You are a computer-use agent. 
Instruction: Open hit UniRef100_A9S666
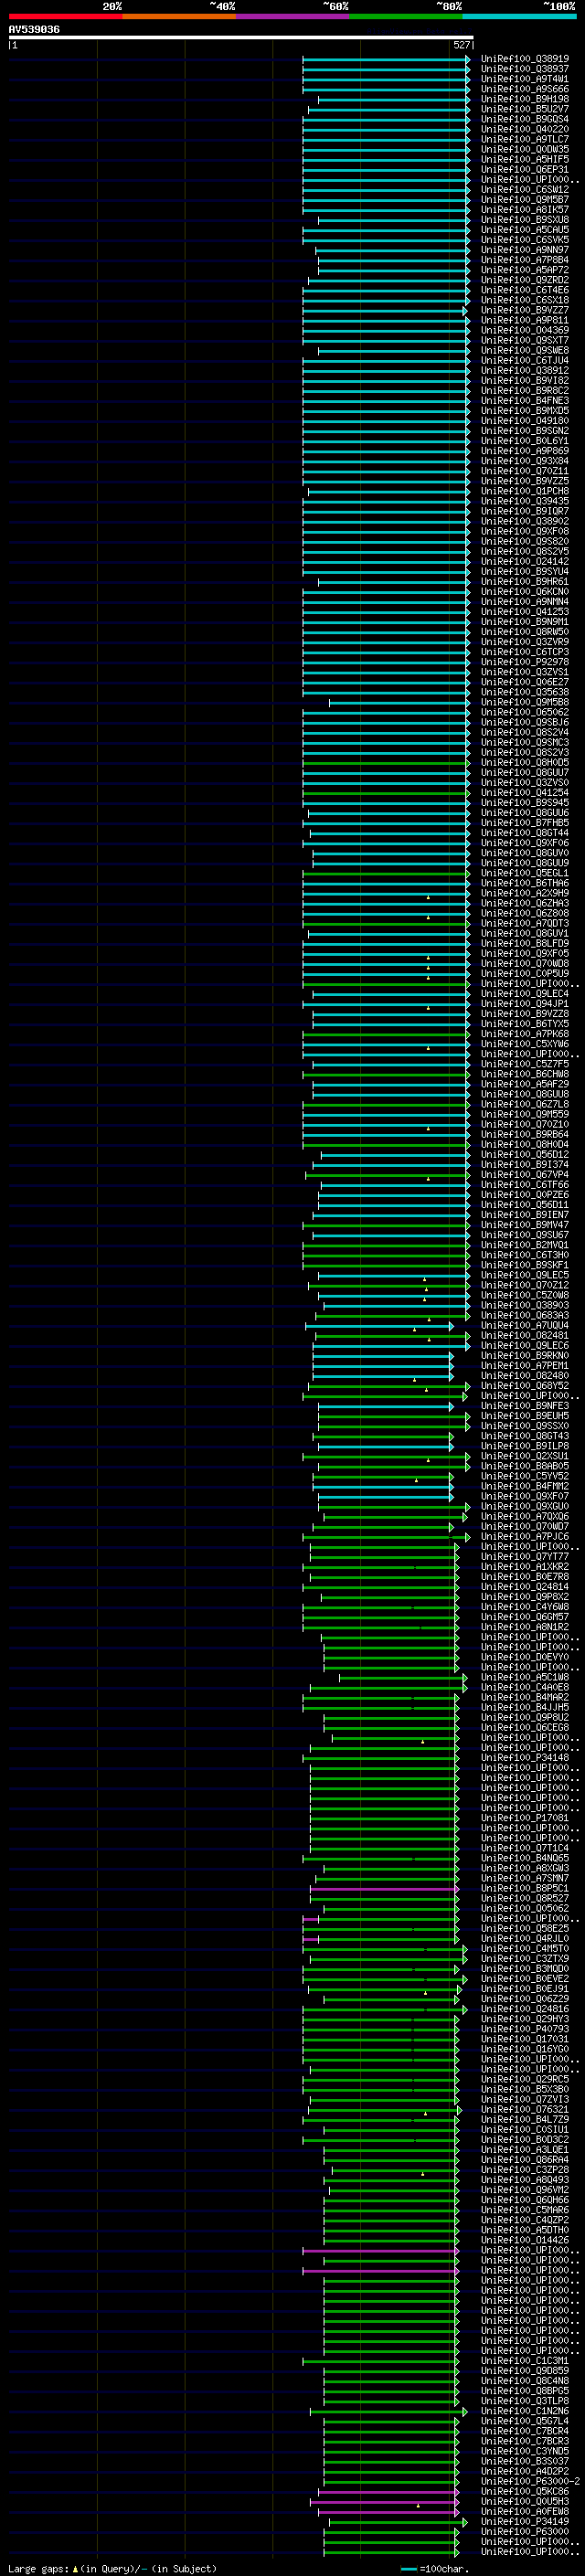(x=524, y=89)
